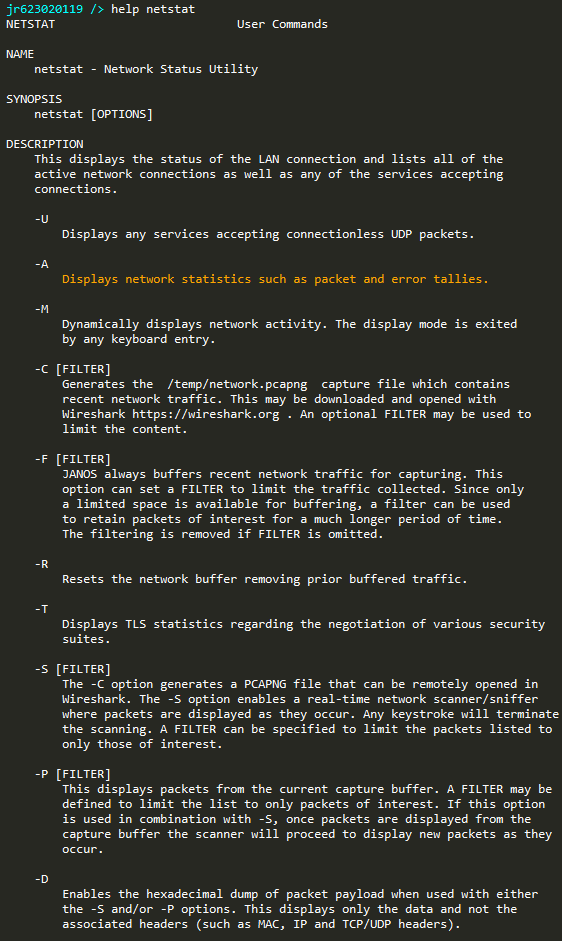Click the -U option label
Image resolution: width=562 pixels, height=941 pixels.
click(x=41, y=219)
